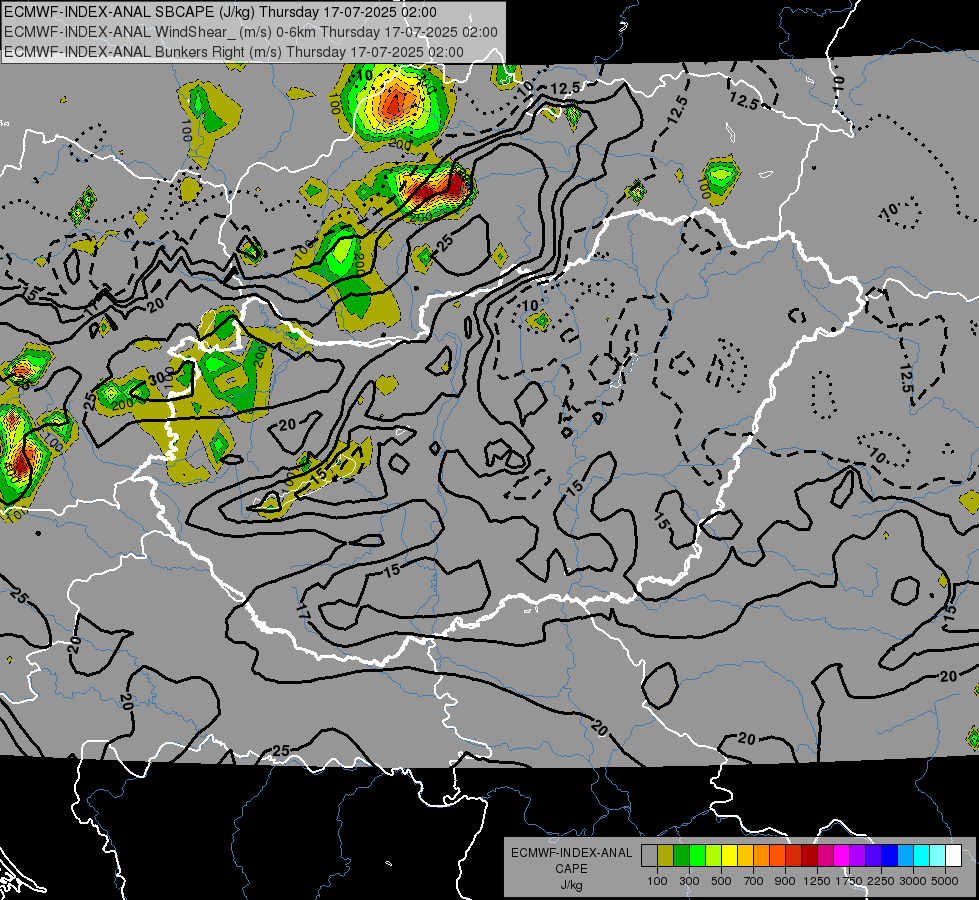Pick the bright magenta legend swatch
Screen dimensions: 979x900
(842, 856)
